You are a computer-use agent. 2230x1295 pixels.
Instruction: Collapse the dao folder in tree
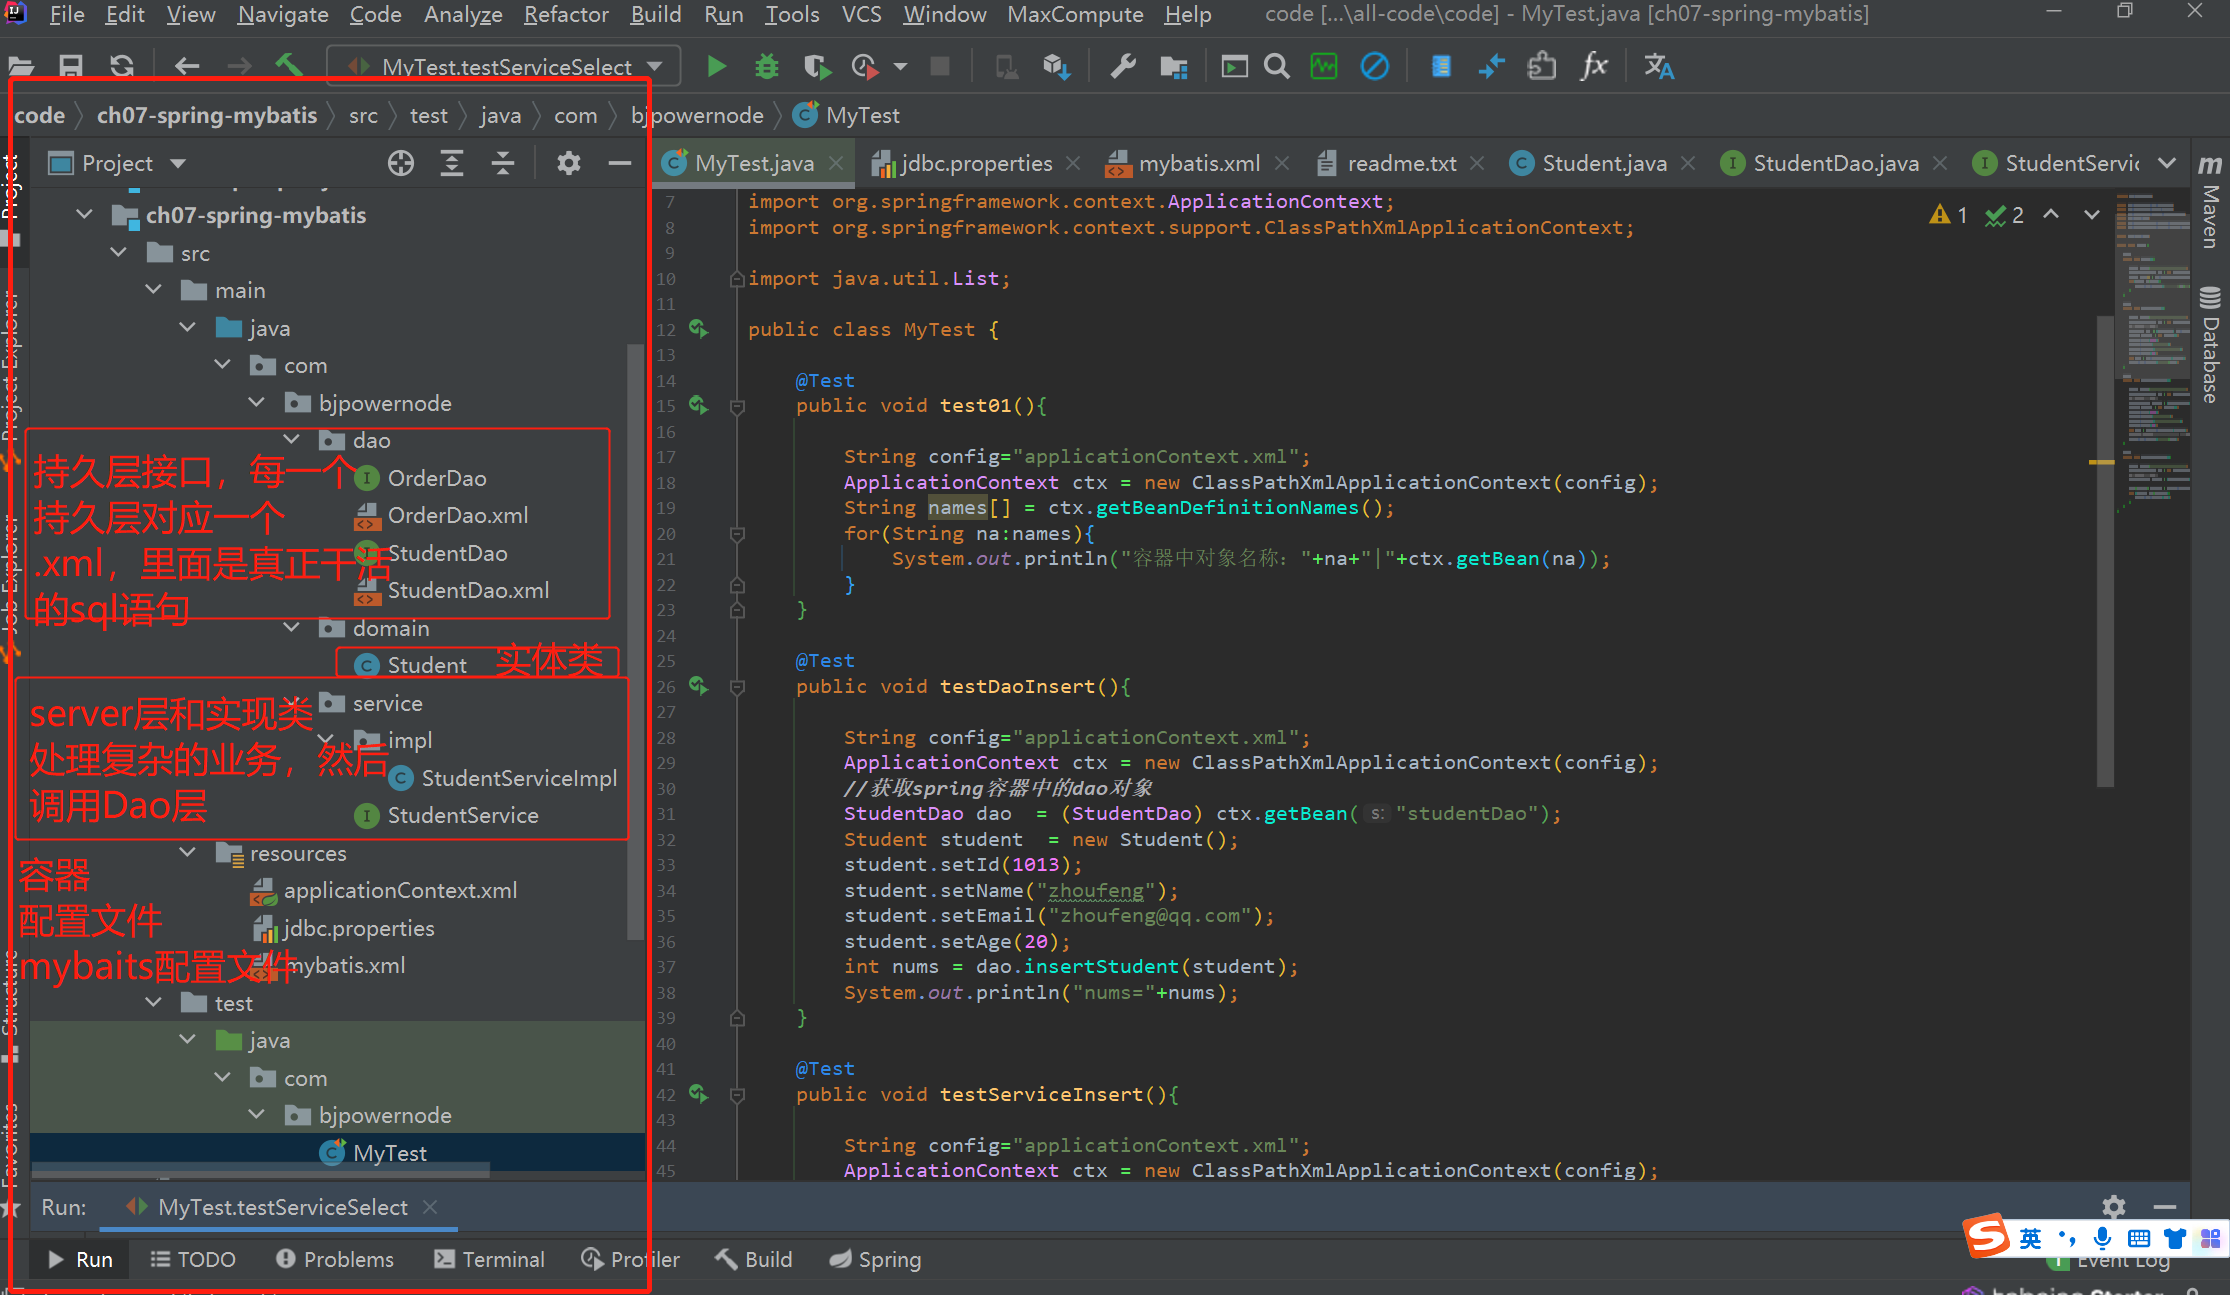pyautogui.click(x=291, y=440)
